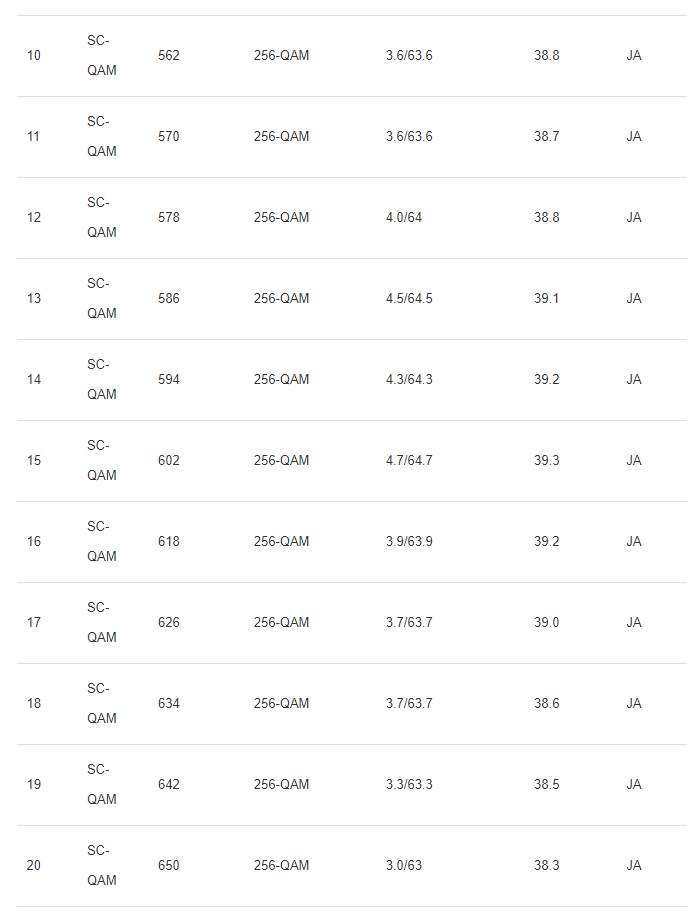Click channel number 10 cell
The height and width of the screenshot is (917, 691).
click(x=34, y=56)
